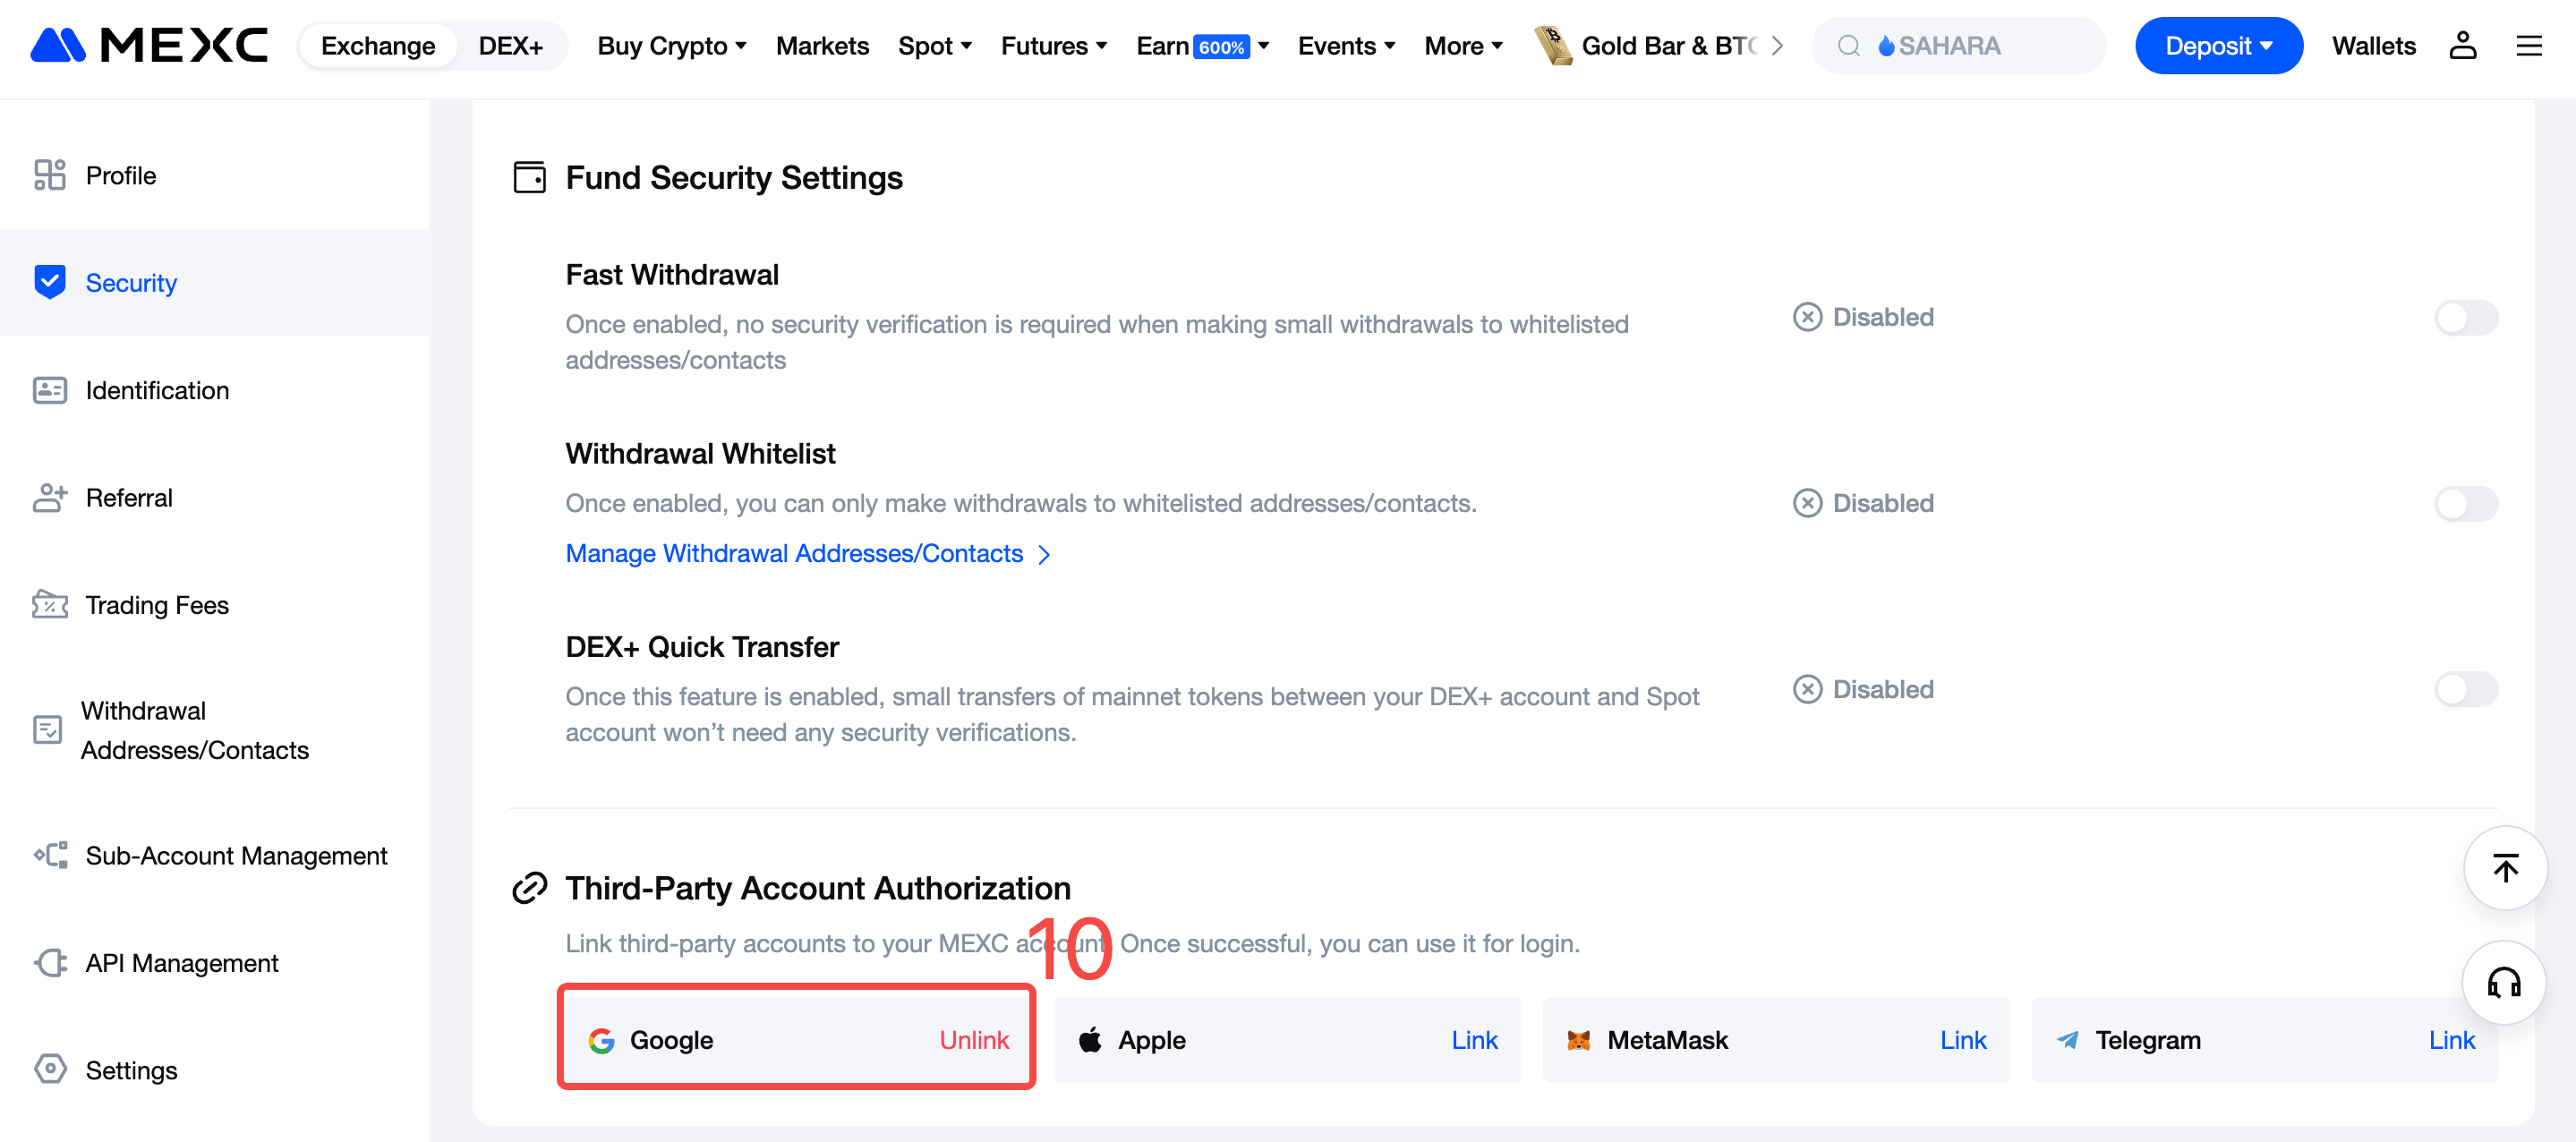This screenshot has width=2576, height=1142.
Task: Click the SAHARA search field
Action: (1960, 46)
